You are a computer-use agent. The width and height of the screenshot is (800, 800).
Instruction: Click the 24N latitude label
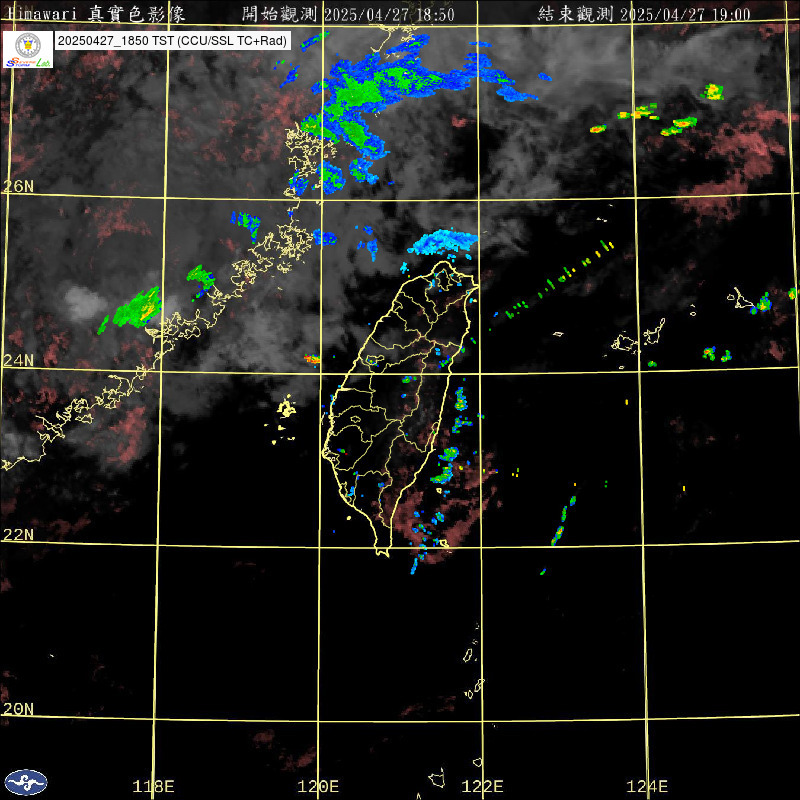pyautogui.click(x=18, y=361)
